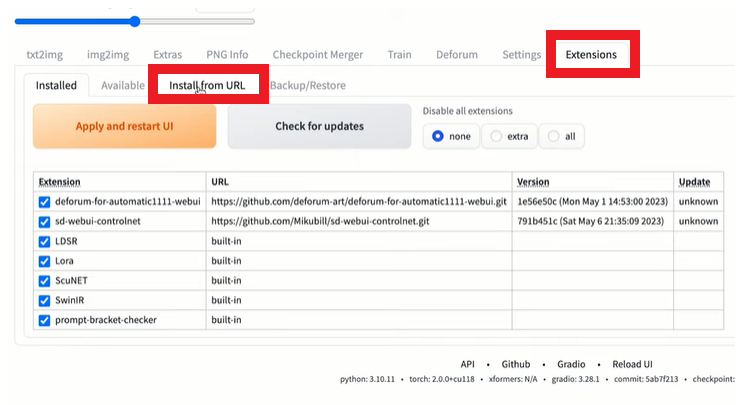
Task: Click the gradio: 3.28.1 footer text
Action: pos(575,379)
